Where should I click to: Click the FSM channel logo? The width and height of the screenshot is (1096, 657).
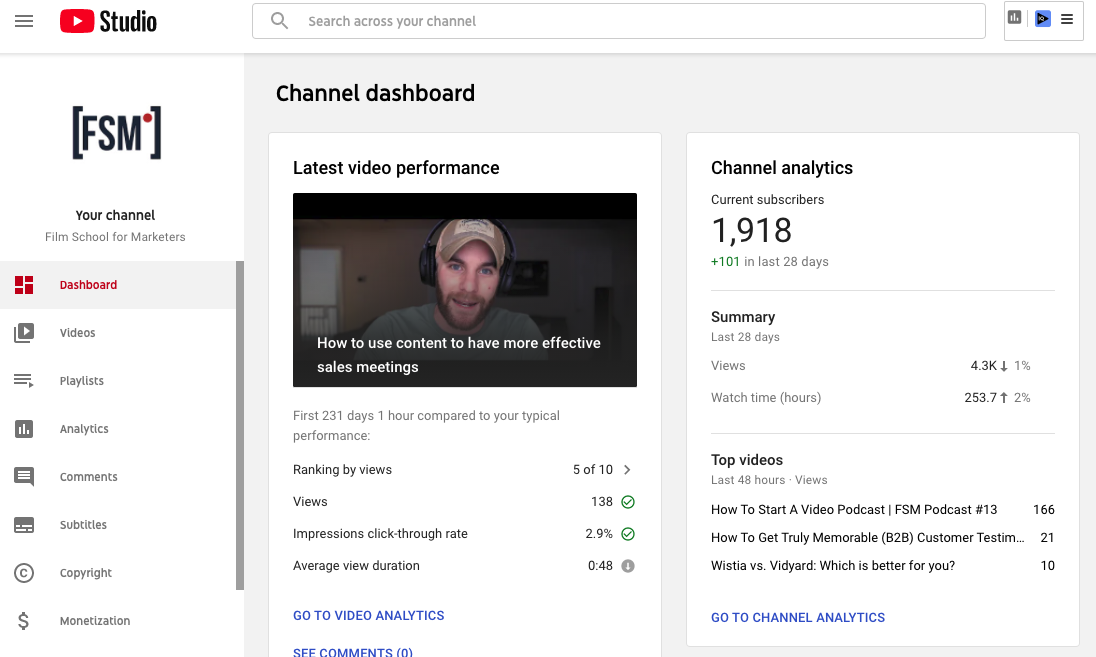click(117, 133)
